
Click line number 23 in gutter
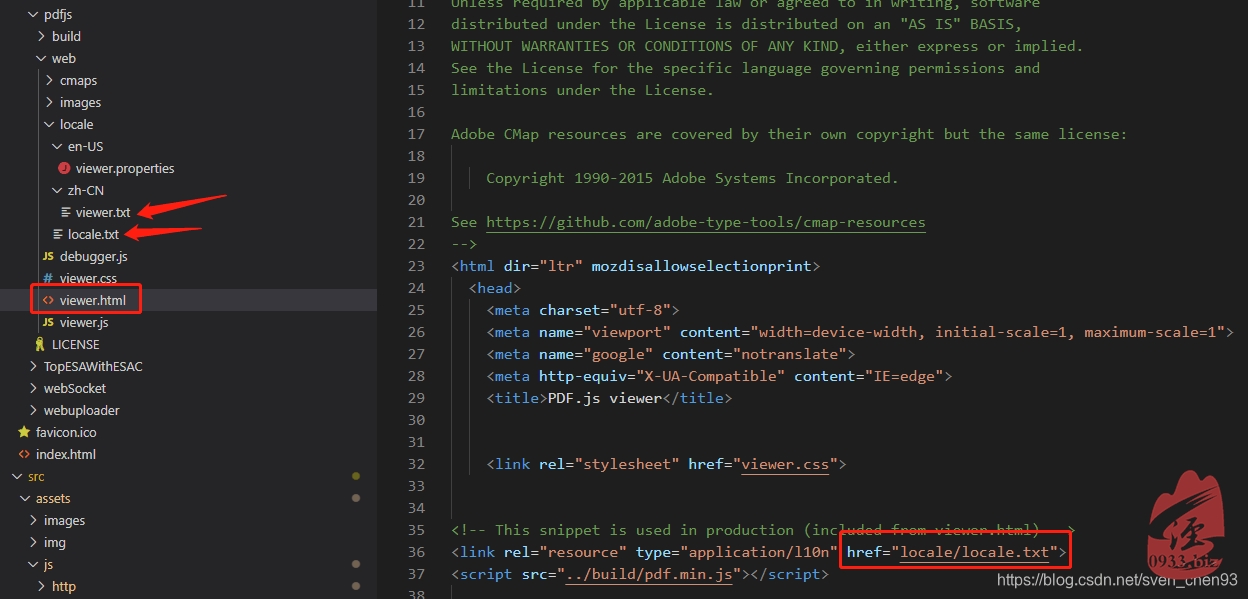pyautogui.click(x=417, y=266)
